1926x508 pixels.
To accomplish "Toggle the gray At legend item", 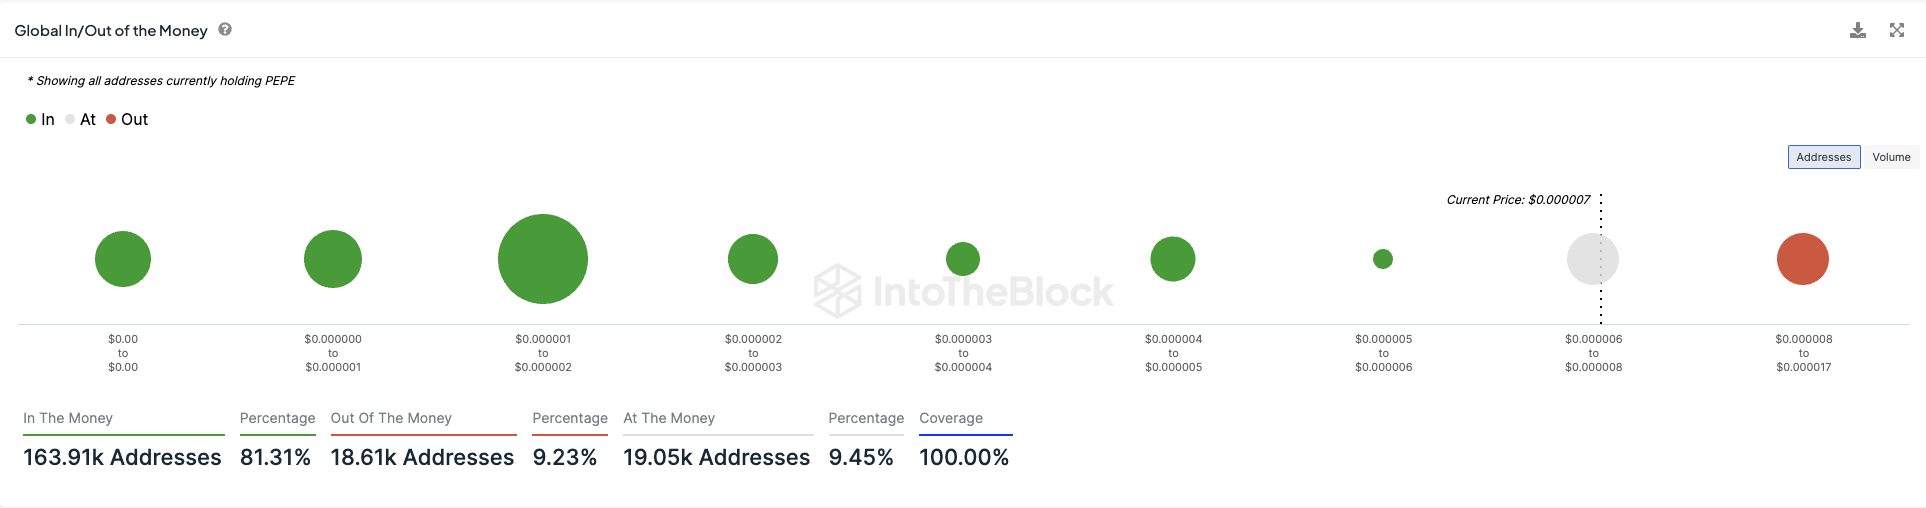I will [81, 120].
